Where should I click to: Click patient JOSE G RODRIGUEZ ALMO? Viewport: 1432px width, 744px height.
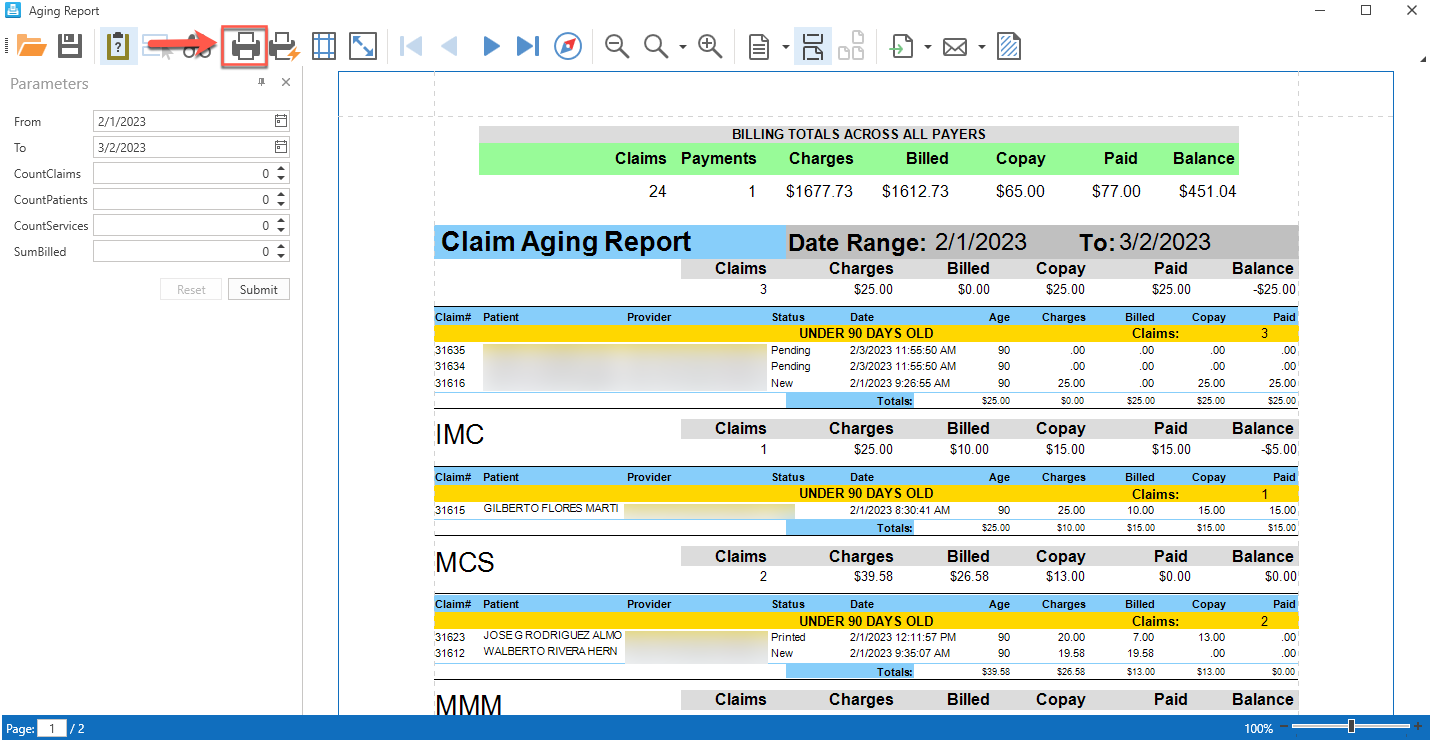coord(552,636)
